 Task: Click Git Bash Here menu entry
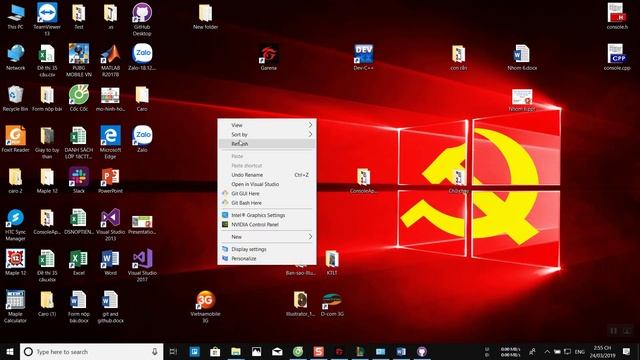[x=267, y=203]
